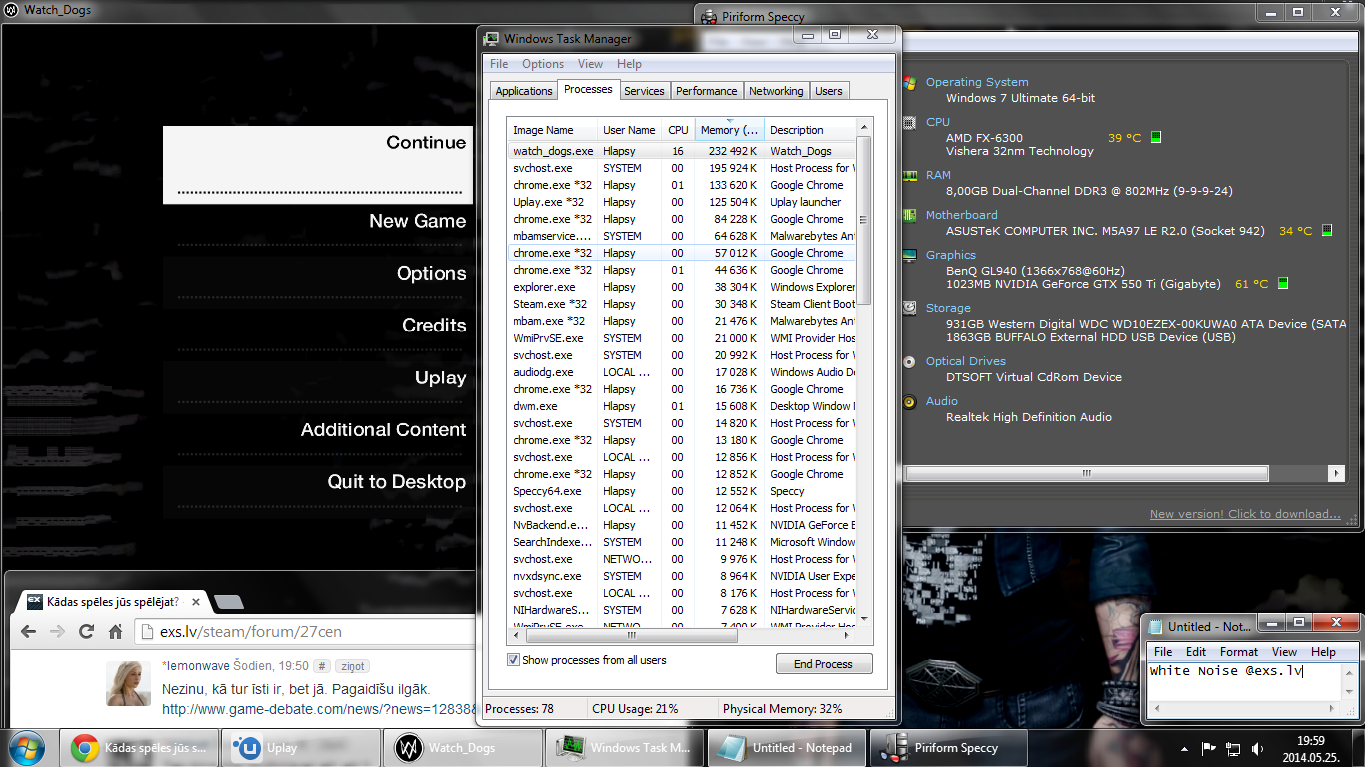
Task: Sort processes by Image Name column
Action: 552,130
